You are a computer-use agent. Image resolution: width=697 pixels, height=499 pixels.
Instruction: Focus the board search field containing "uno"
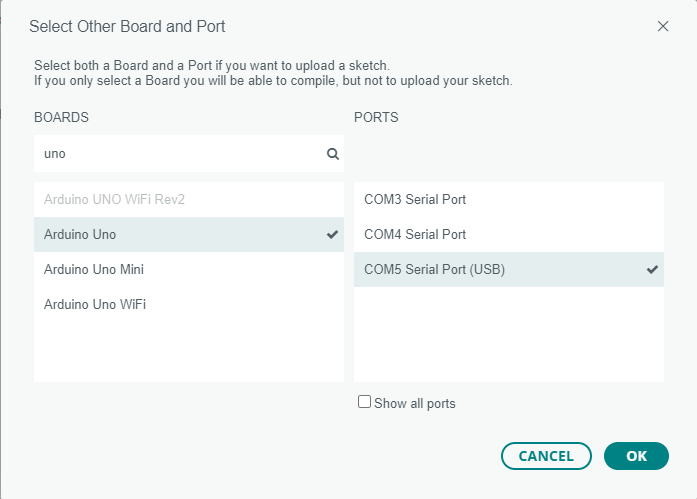[x=180, y=155]
